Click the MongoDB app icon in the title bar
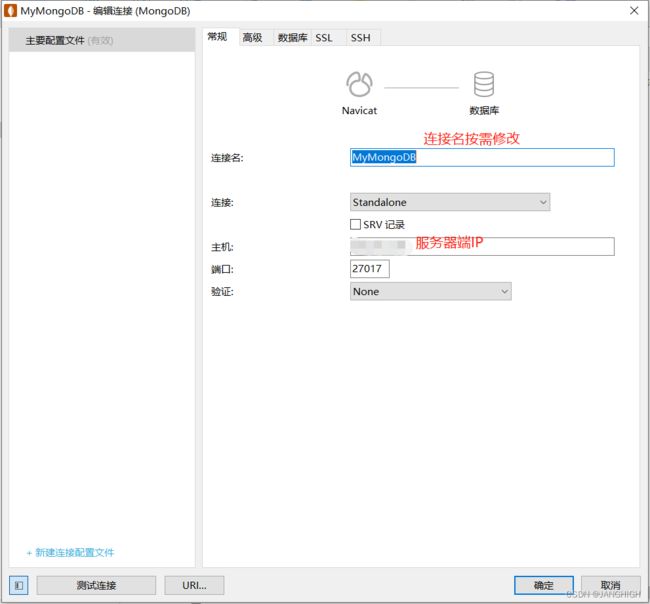Screen dimensions: 650x604 10,11
